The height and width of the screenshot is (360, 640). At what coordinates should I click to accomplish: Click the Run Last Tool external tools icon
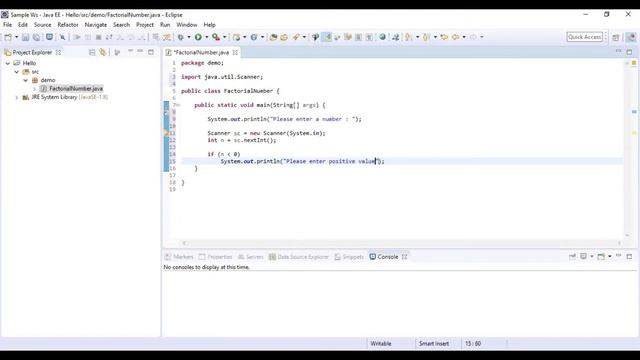[216, 37]
